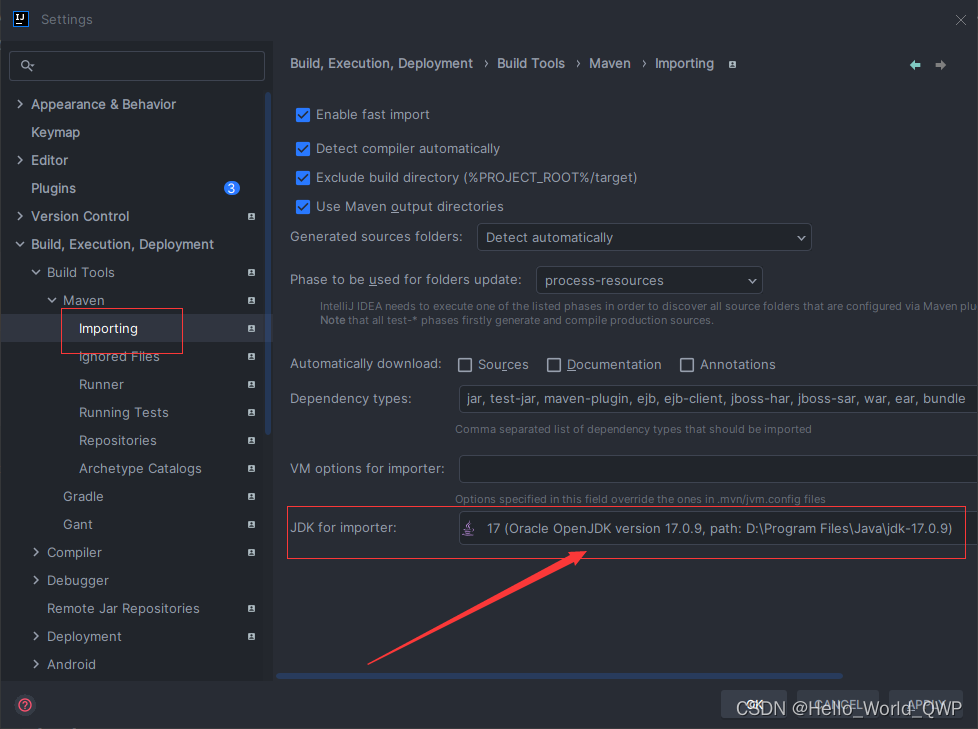Collapse Build Tools node
978x729 pixels.
36,273
